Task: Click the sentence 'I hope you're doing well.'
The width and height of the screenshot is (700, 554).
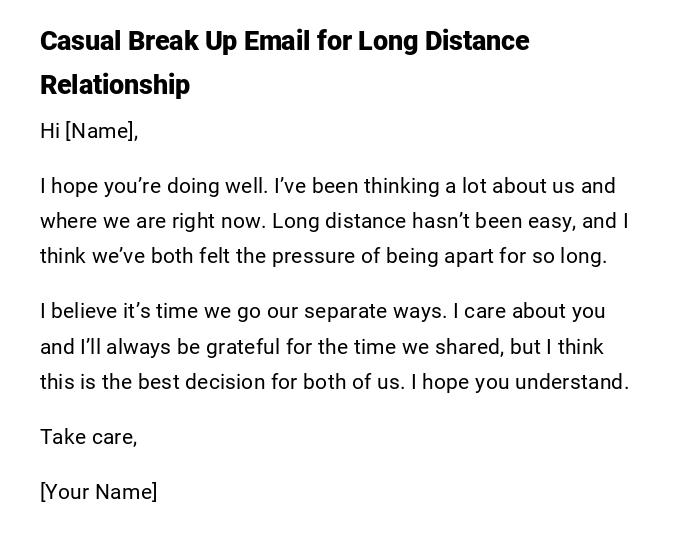Action: point(153,186)
